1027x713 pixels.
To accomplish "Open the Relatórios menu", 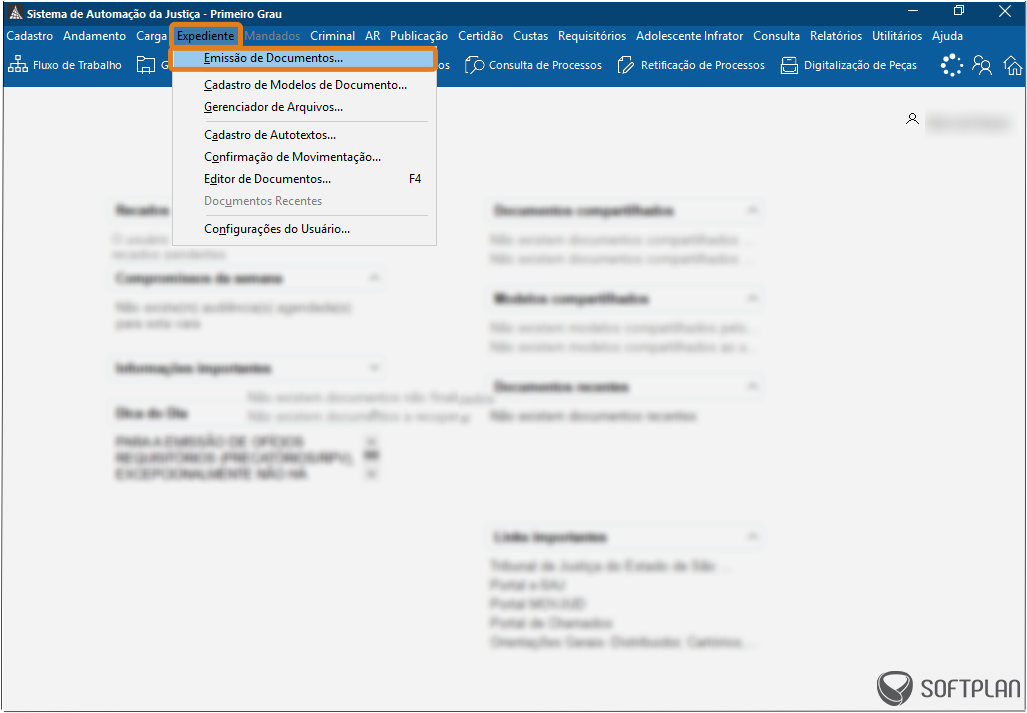I will click(836, 36).
